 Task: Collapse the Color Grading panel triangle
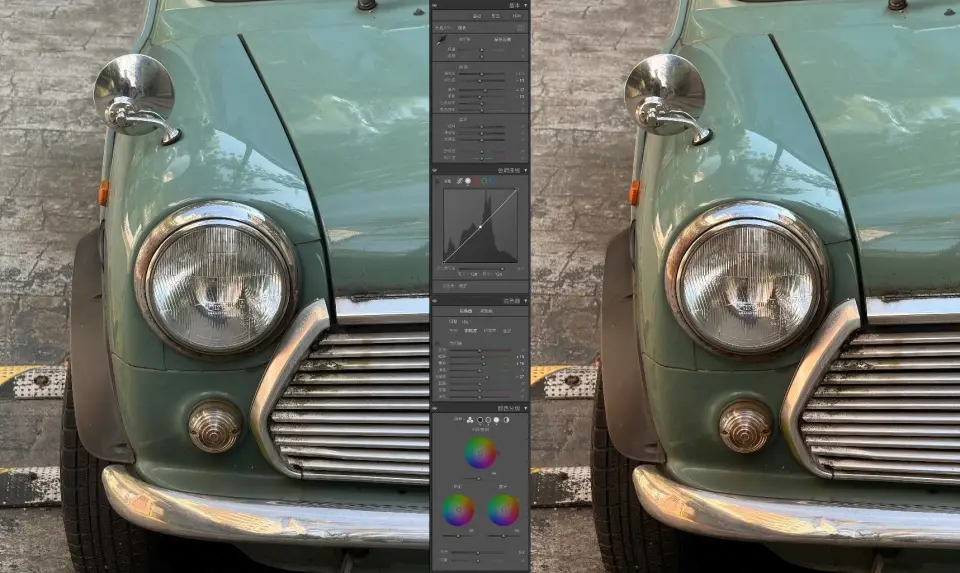[x=526, y=408]
